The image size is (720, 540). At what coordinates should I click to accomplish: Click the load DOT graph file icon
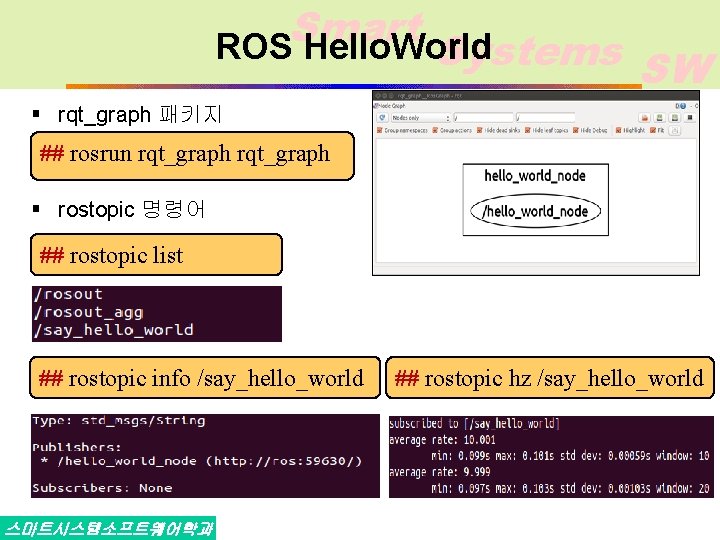pyautogui.click(x=644, y=118)
